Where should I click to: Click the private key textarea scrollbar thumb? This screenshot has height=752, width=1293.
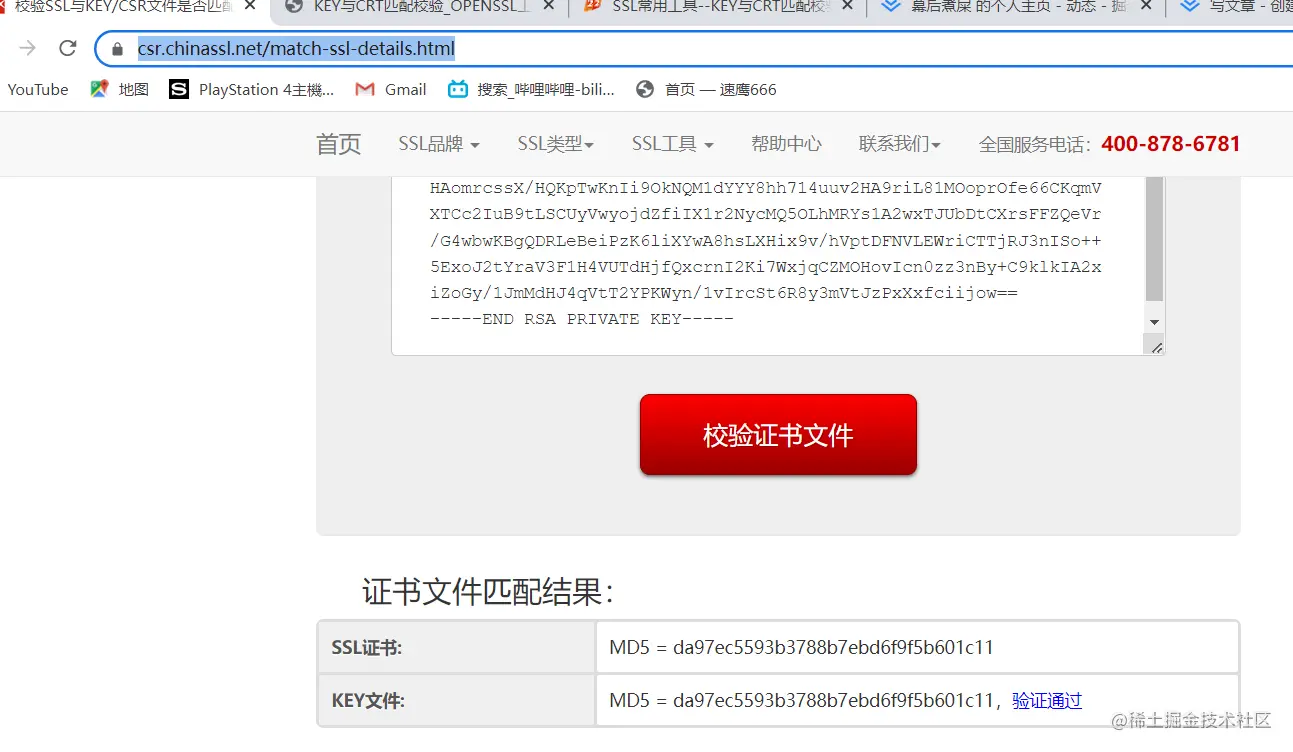click(x=1154, y=239)
